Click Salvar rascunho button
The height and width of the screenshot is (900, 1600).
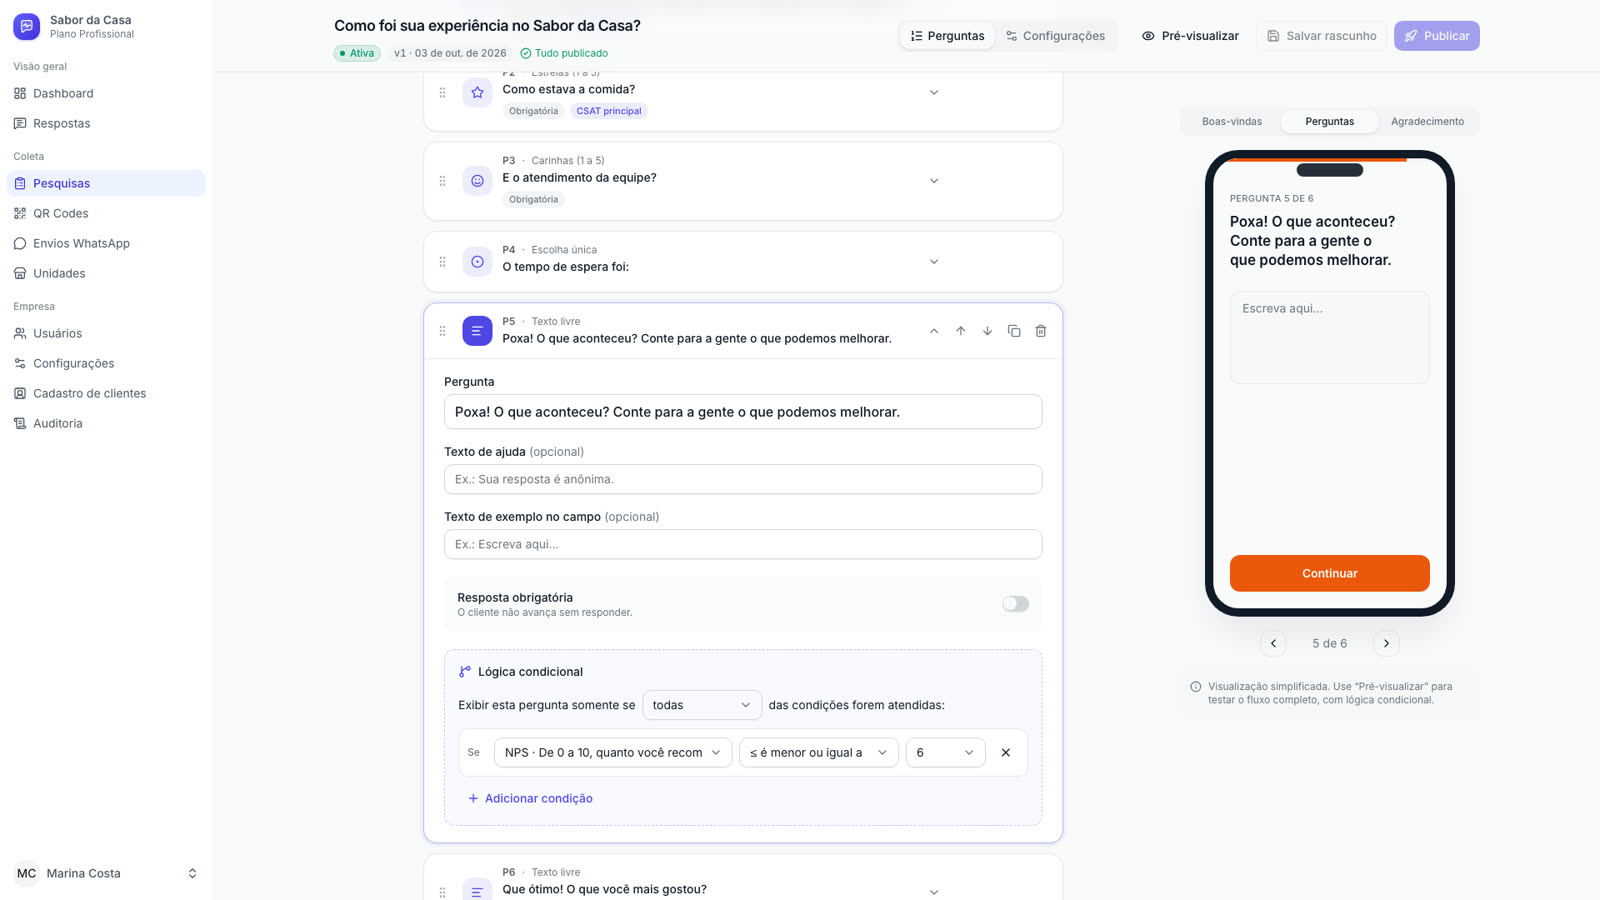point(1321,36)
